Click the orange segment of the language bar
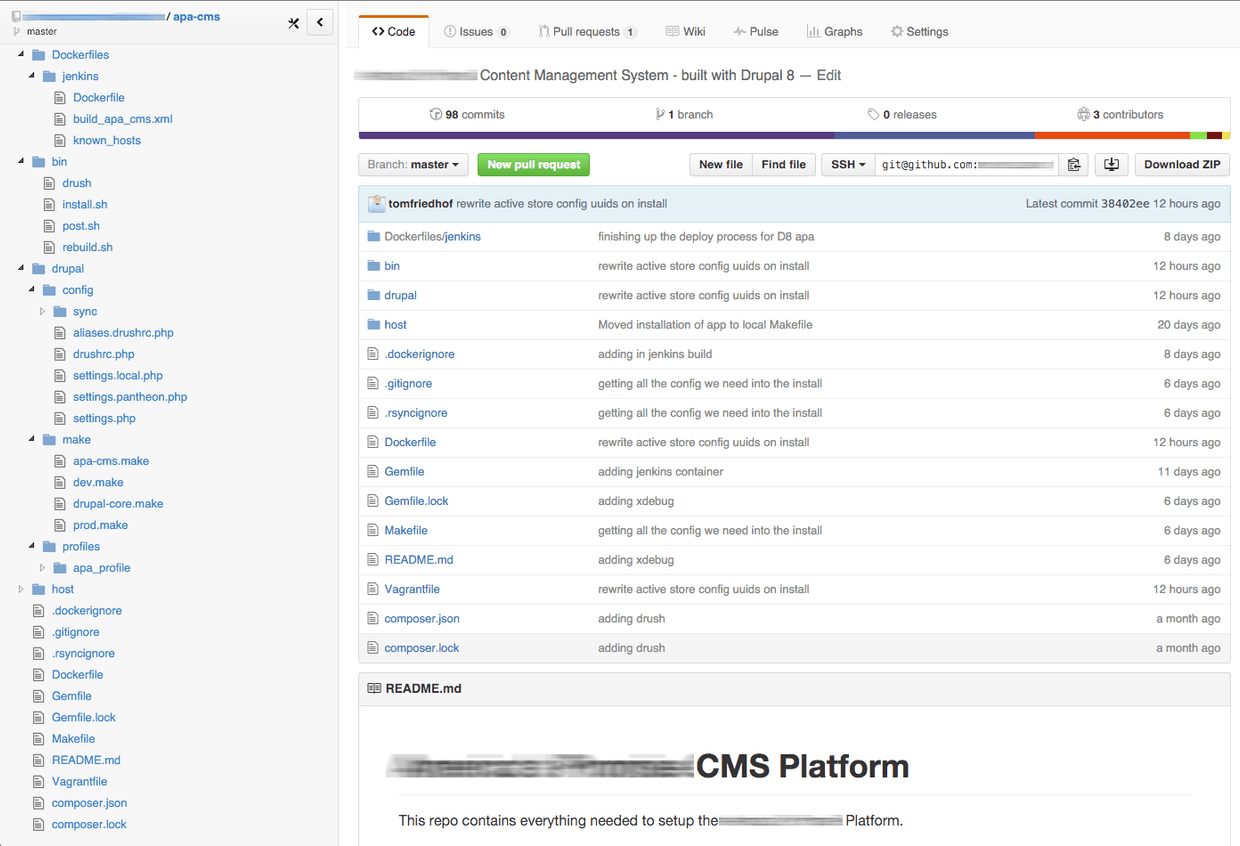Screen dimensions: 1240x846 1112,135
